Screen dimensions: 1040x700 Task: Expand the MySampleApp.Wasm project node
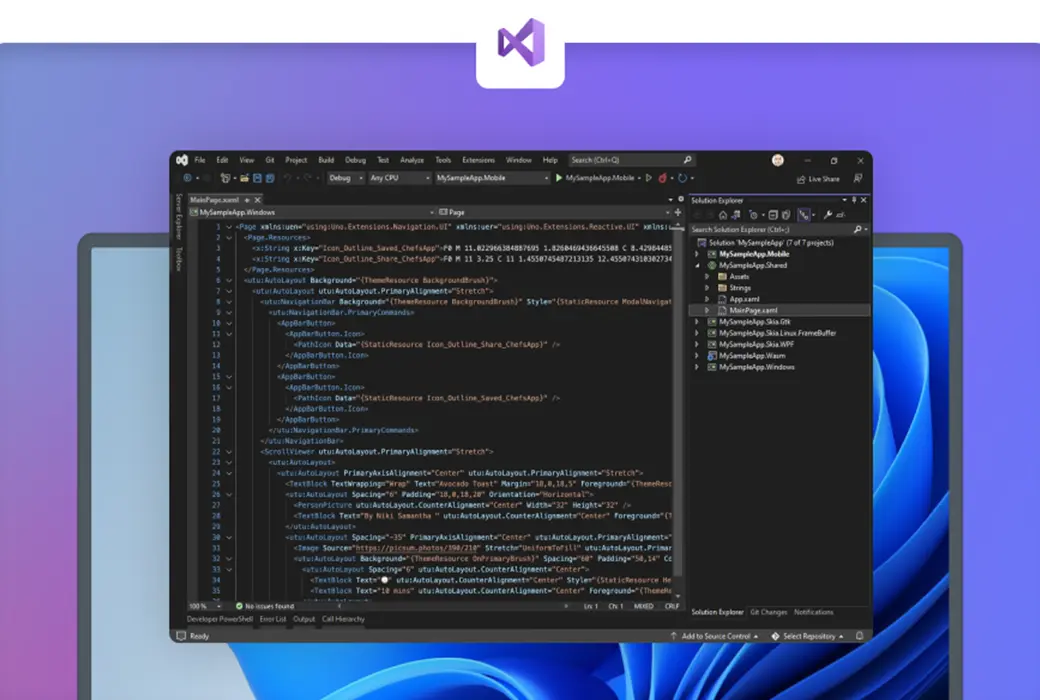coord(696,356)
